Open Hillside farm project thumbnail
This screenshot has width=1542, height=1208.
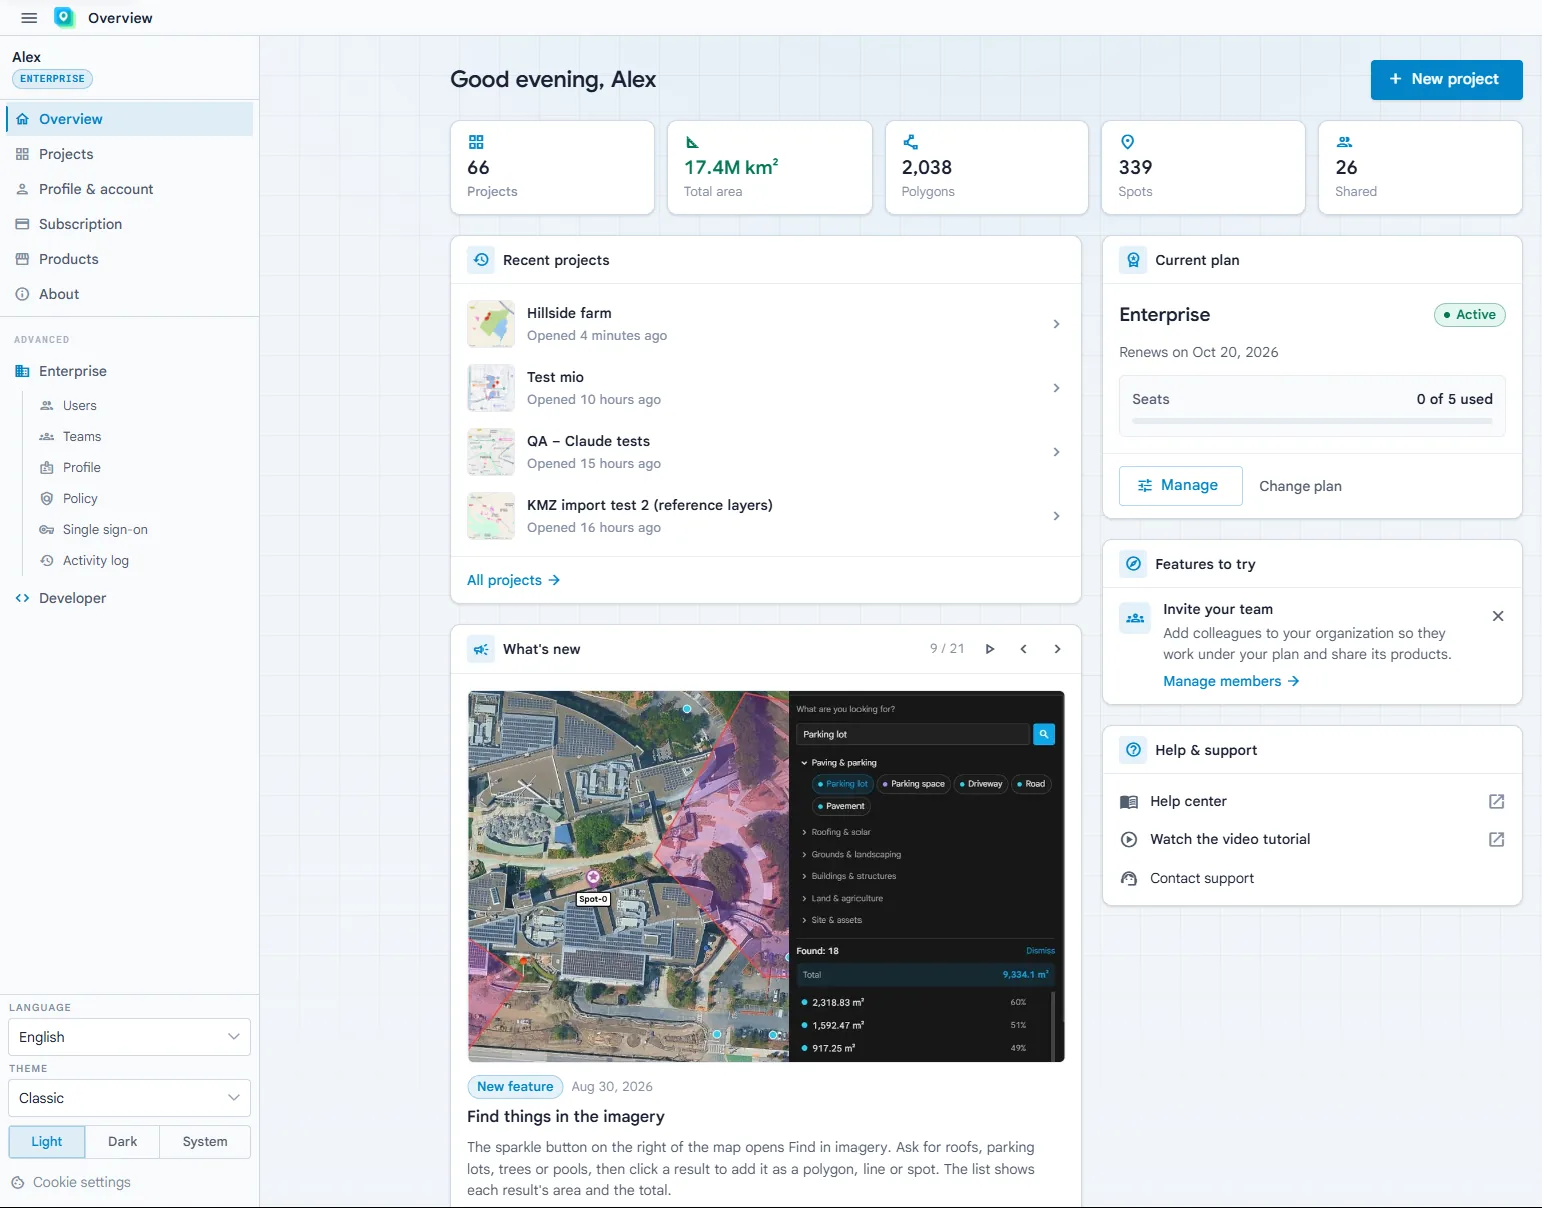click(x=491, y=324)
